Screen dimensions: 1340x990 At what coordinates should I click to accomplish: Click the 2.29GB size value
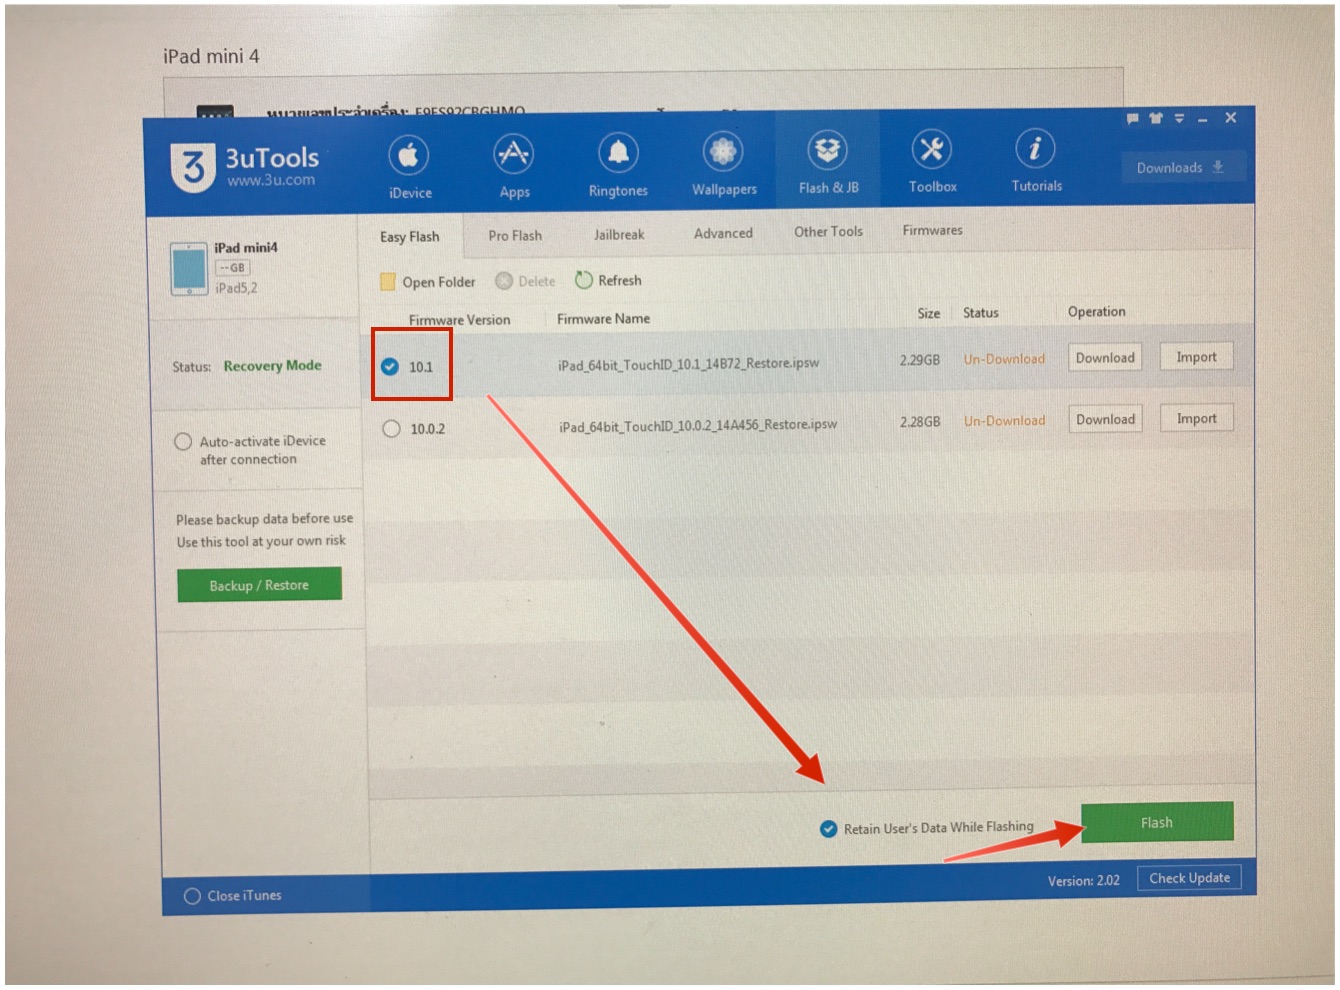(x=919, y=359)
